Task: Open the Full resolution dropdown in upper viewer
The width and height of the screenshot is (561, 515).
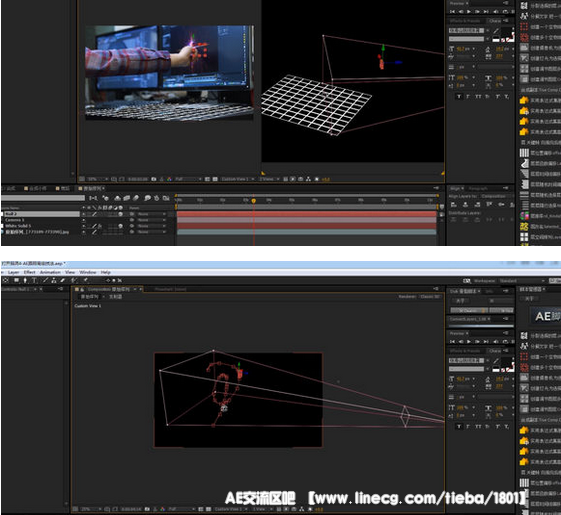Action: [x=188, y=179]
